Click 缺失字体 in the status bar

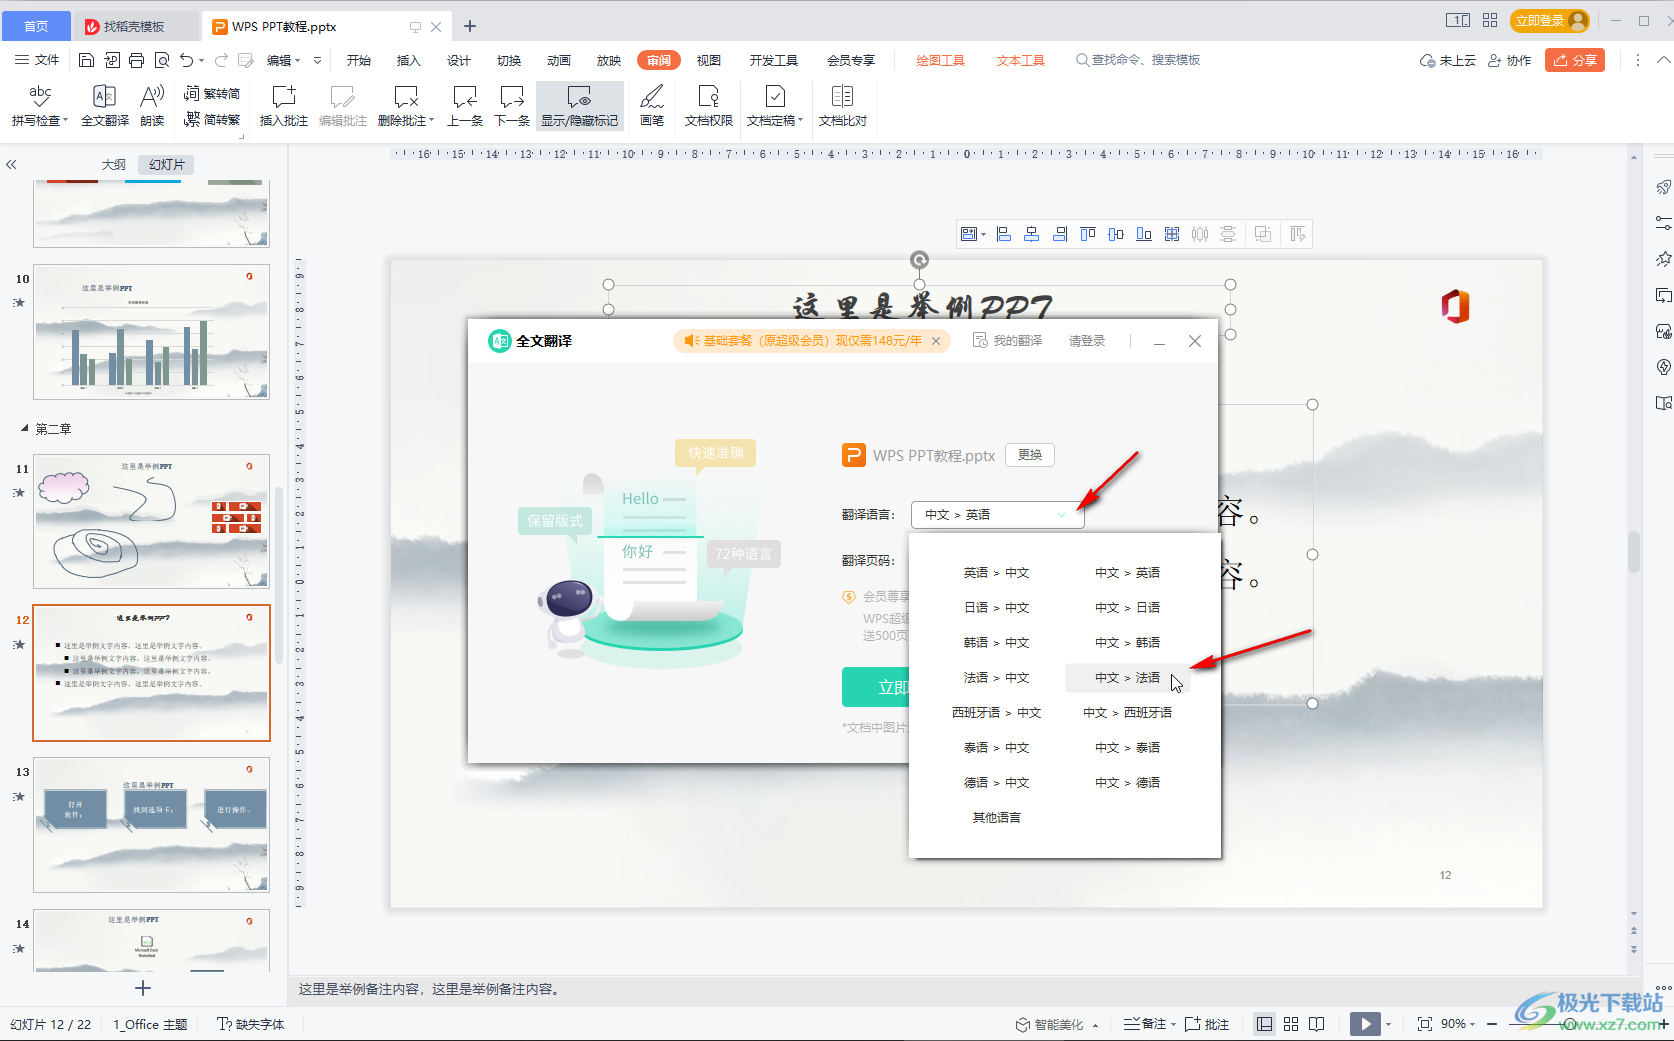(x=251, y=1024)
